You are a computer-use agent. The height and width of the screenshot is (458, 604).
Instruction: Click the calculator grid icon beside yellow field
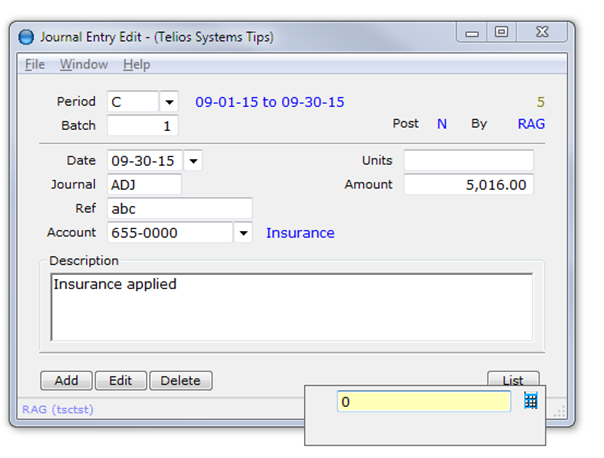[531, 401]
